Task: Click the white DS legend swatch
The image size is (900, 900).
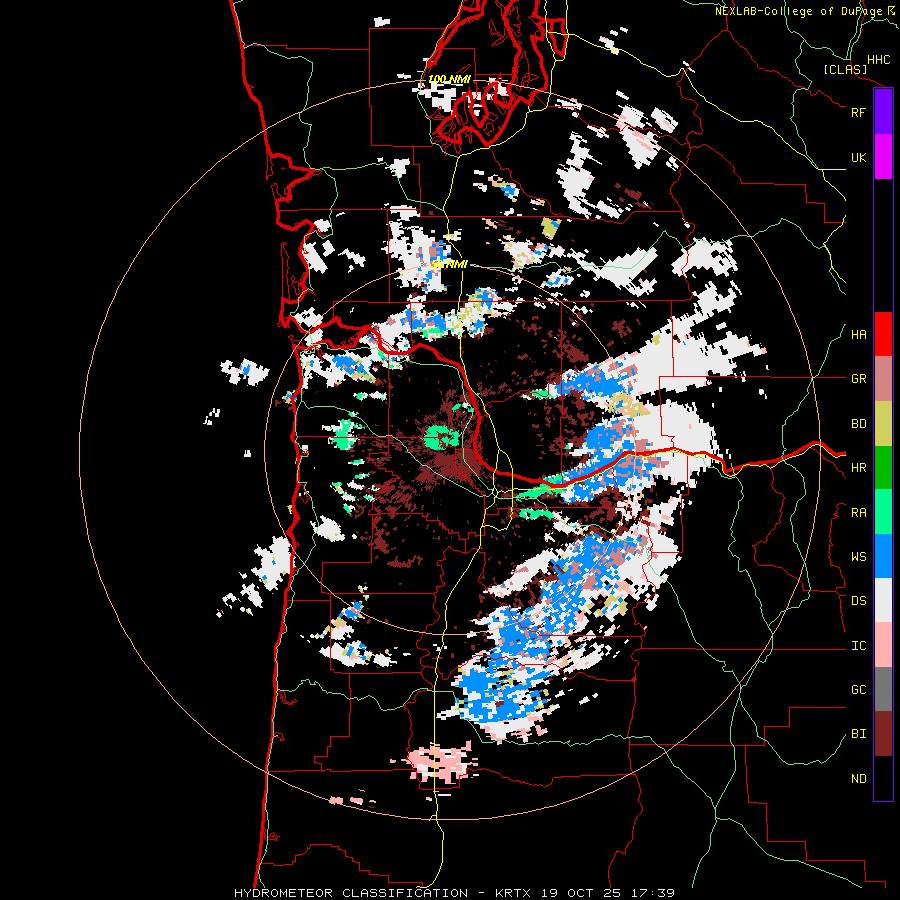Action: coord(883,600)
